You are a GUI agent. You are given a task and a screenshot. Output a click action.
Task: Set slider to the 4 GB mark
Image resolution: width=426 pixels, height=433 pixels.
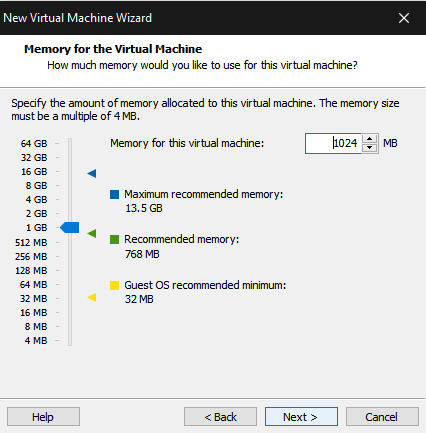(x=70, y=199)
